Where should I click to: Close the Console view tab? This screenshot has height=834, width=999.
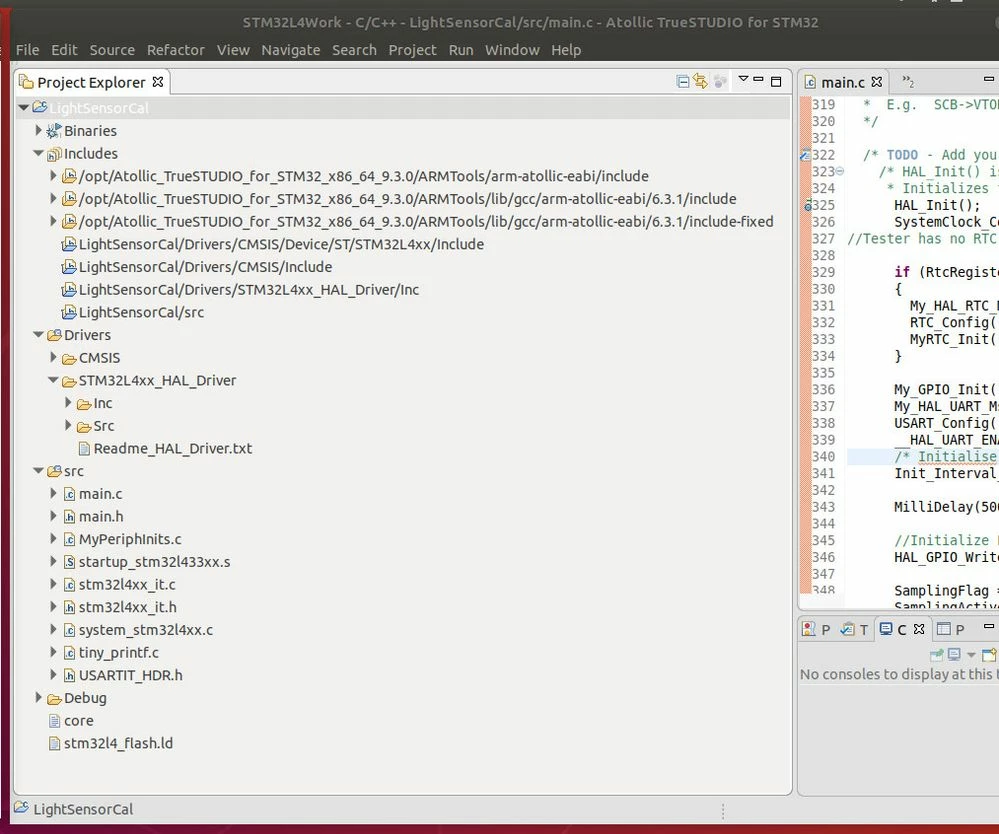pyautogui.click(x=919, y=629)
